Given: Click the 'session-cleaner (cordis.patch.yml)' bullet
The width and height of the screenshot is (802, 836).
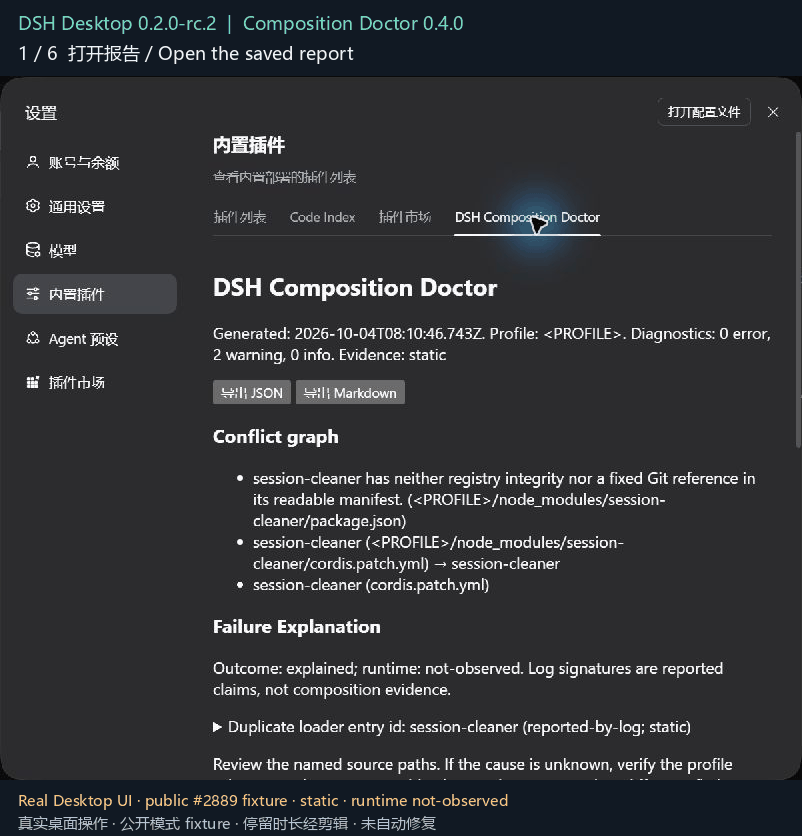Looking at the screenshot, I should (371, 585).
